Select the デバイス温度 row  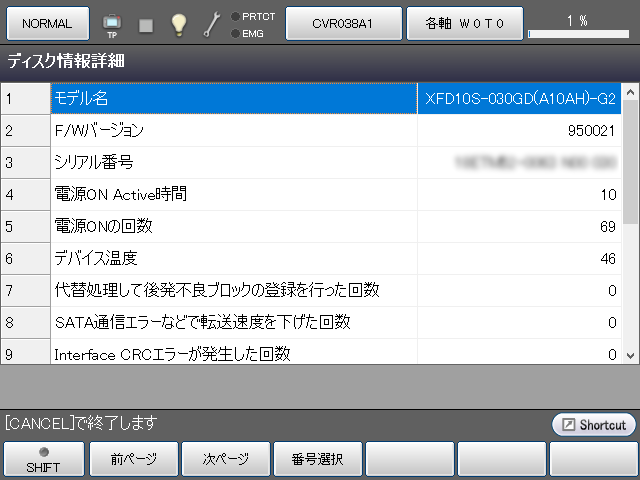(x=233, y=259)
